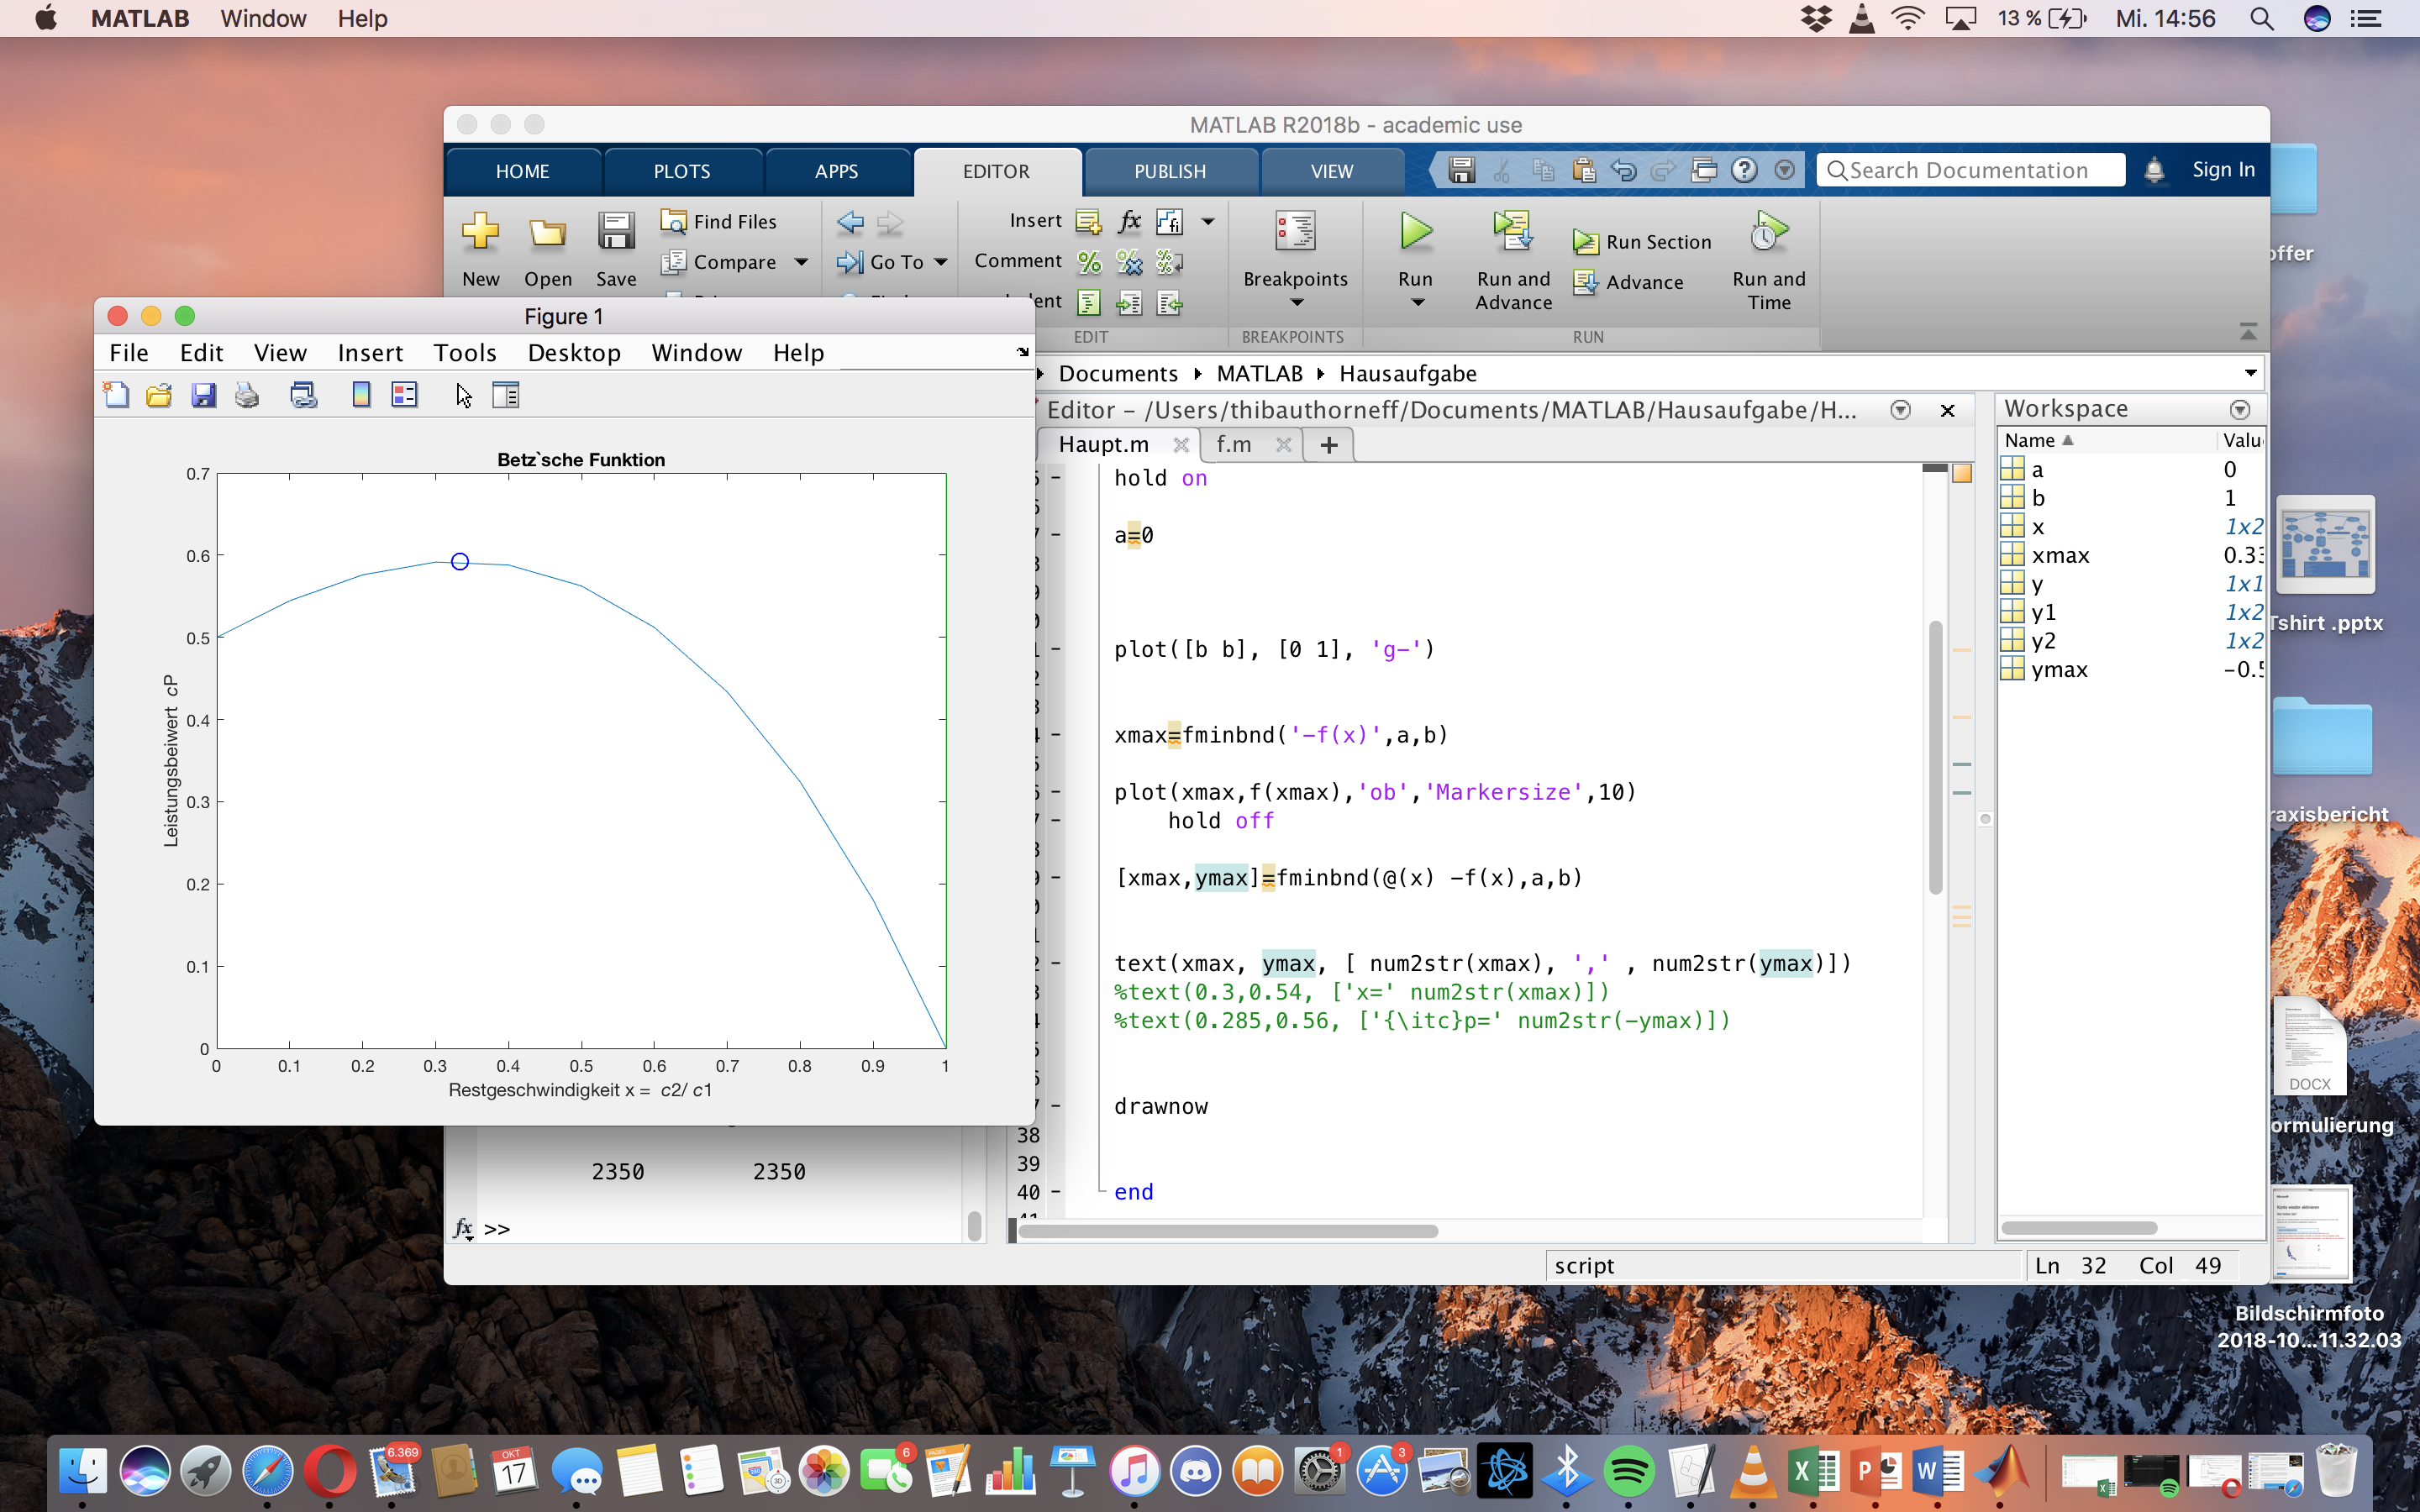Click the Sign In link

click(x=2222, y=170)
